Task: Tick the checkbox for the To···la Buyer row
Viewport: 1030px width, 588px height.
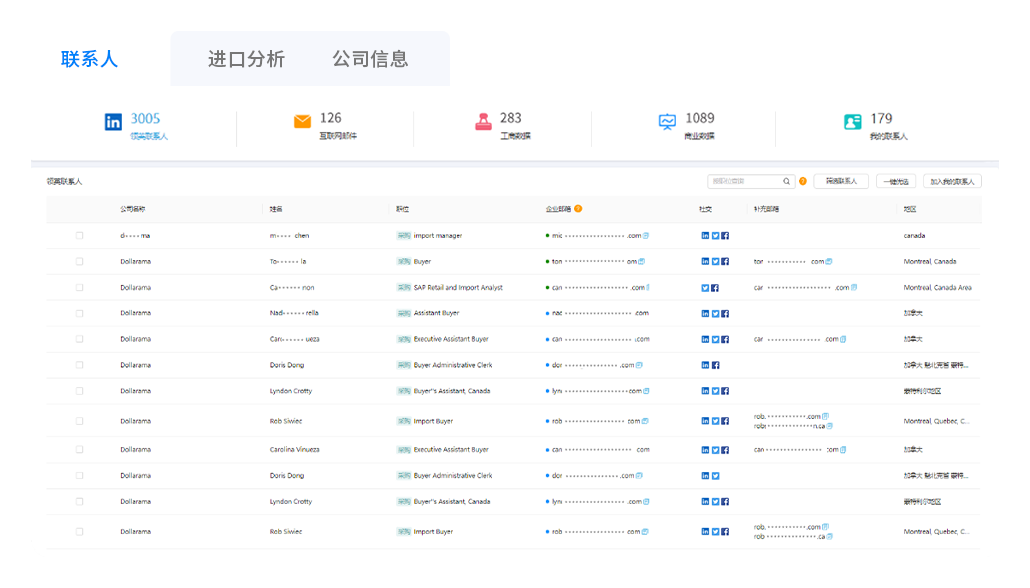Action: [x=79, y=261]
